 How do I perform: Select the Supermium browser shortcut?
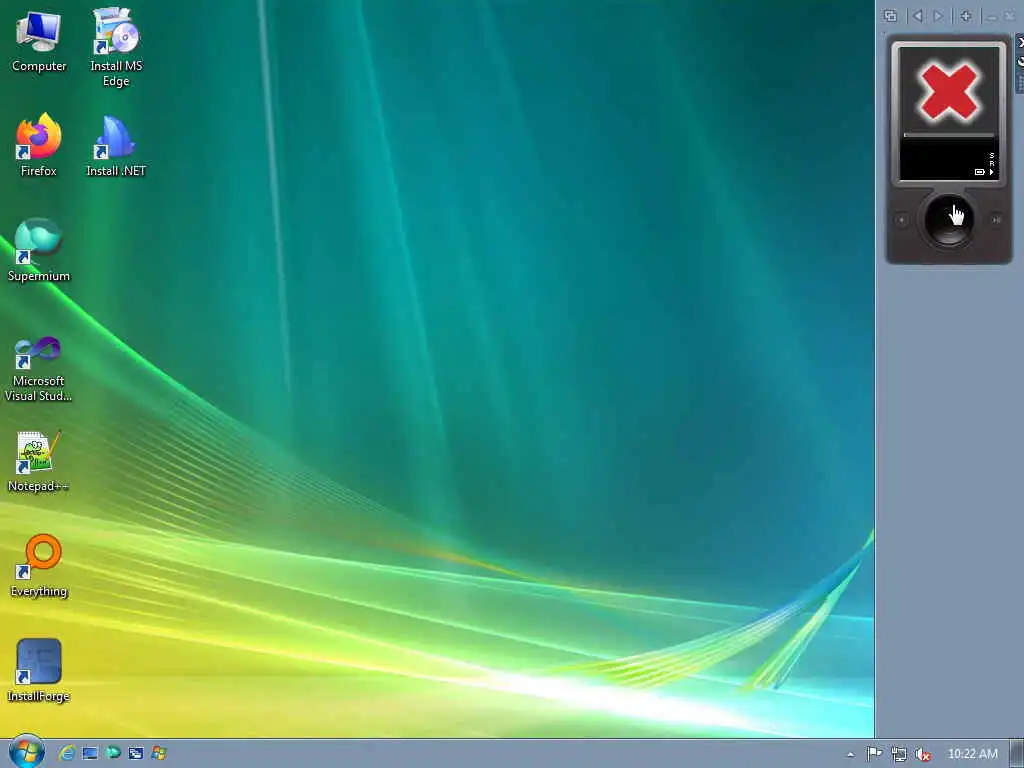39,250
